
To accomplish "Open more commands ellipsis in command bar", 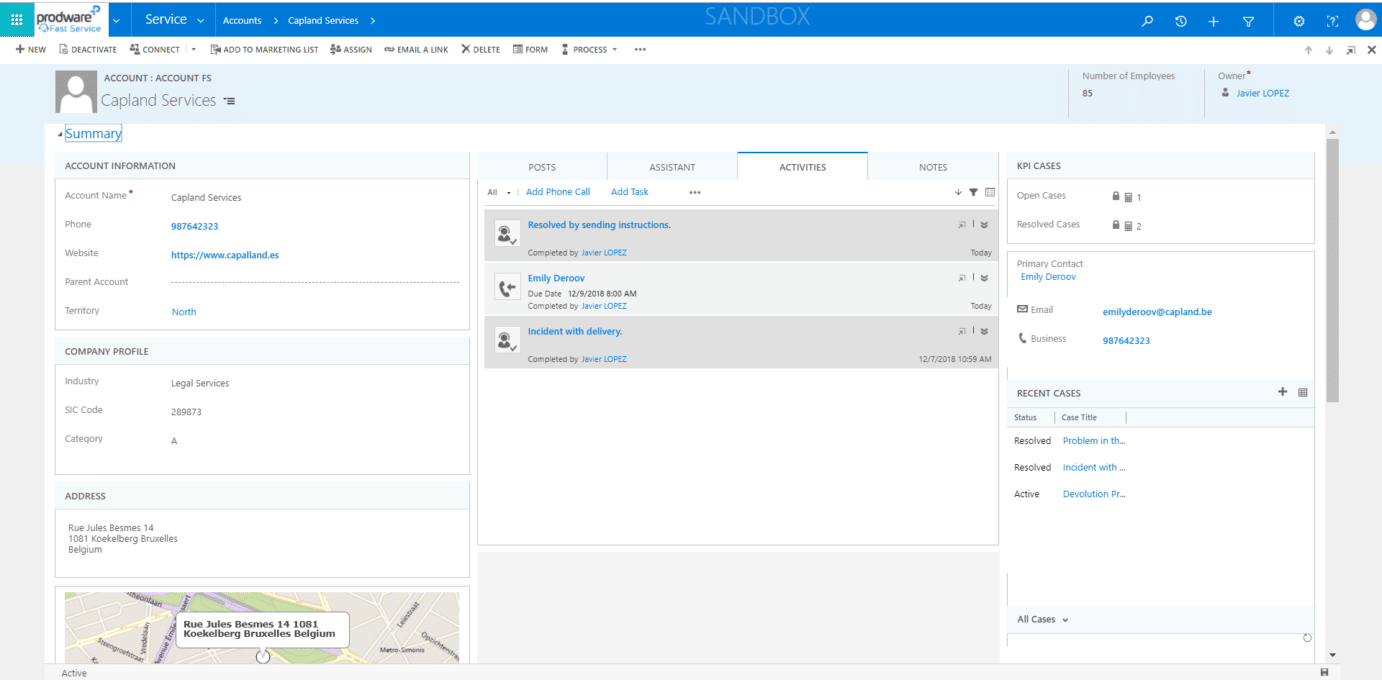I will (640, 49).
